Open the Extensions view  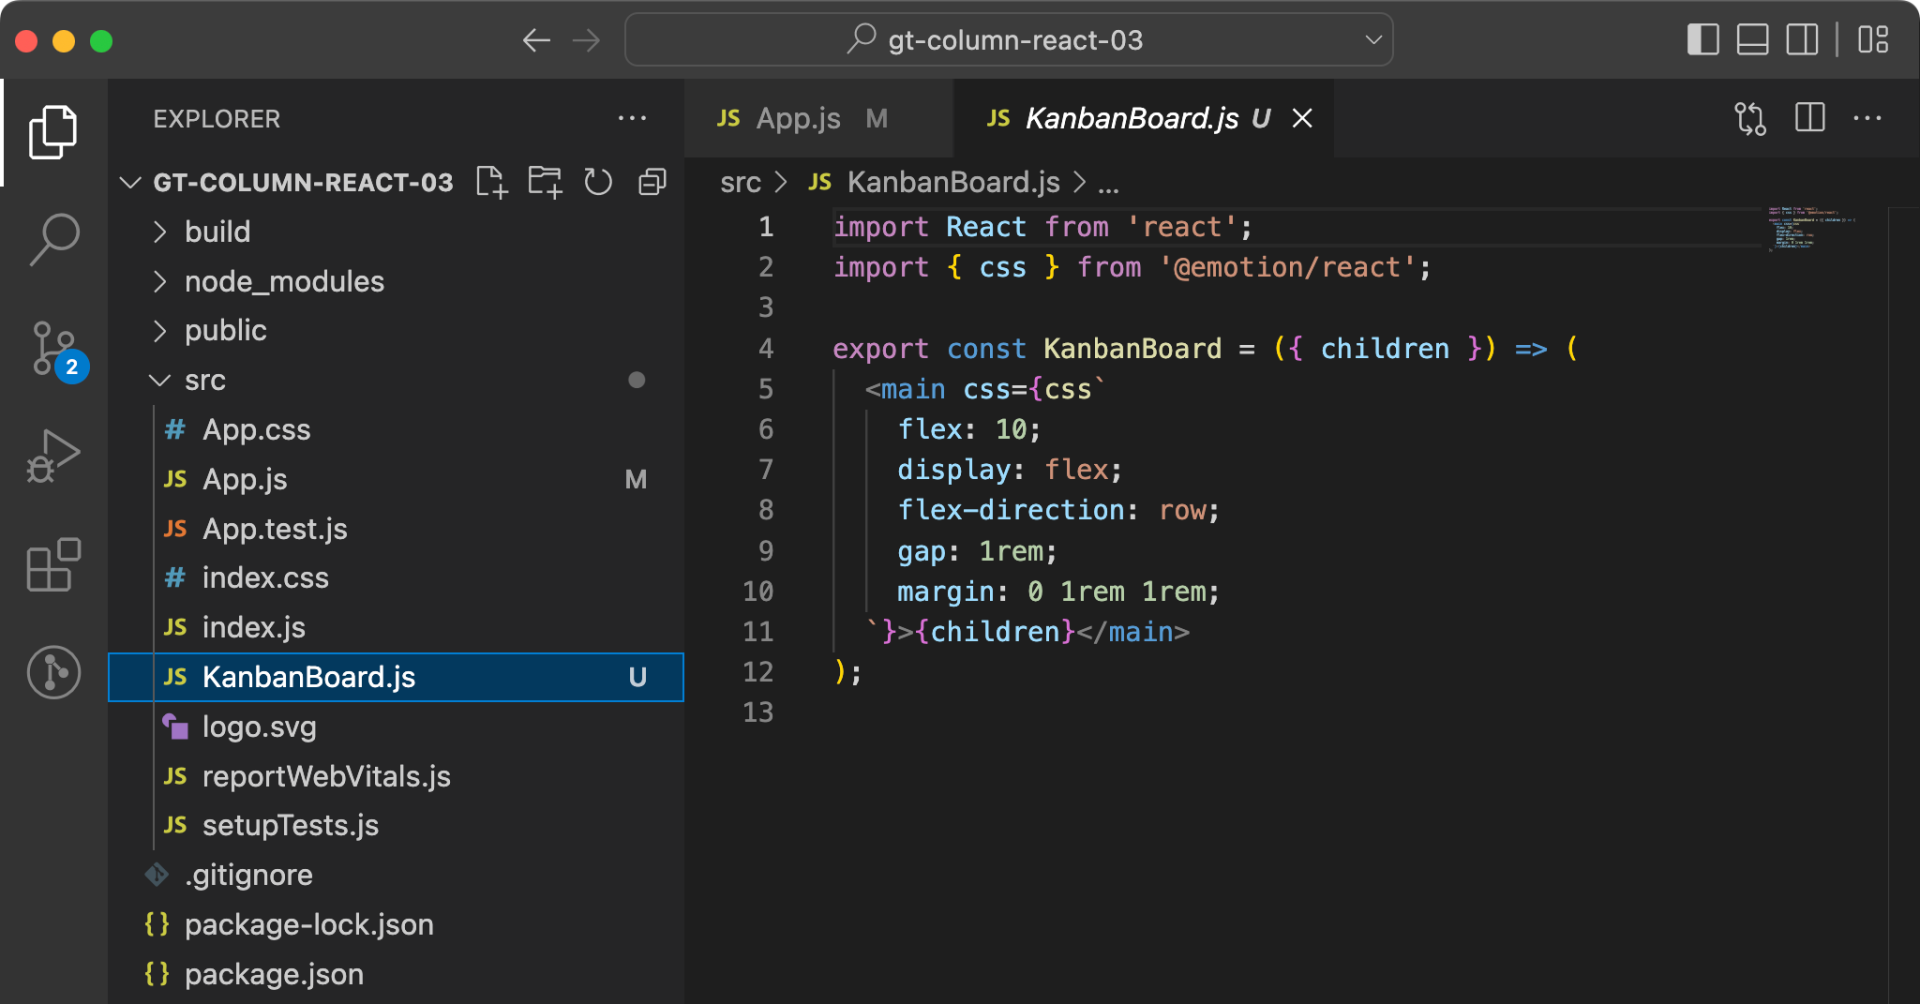tap(53, 565)
